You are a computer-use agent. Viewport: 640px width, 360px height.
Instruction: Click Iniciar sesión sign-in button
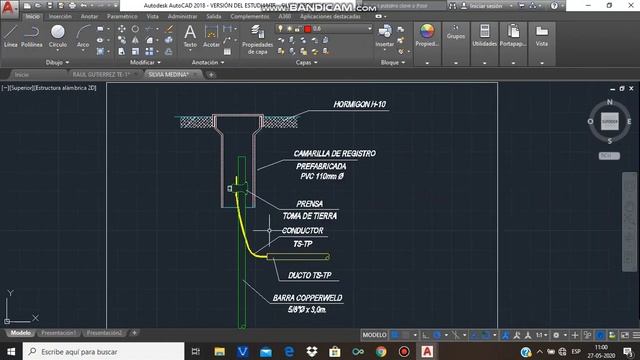pyautogui.click(x=486, y=6)
